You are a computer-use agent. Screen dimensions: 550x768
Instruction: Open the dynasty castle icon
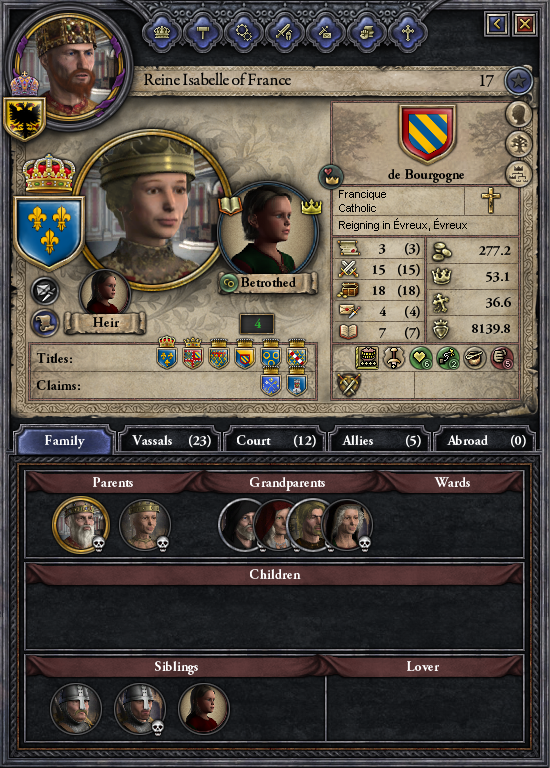pos(519,174)
